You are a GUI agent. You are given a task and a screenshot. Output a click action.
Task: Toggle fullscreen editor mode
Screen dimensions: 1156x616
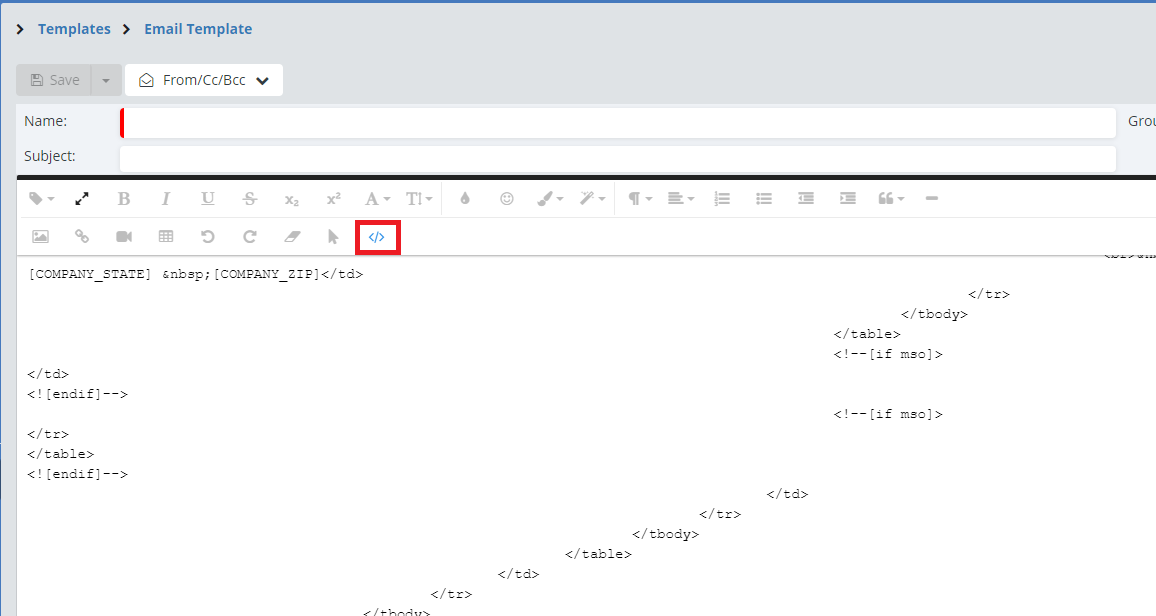pos(82,199)
